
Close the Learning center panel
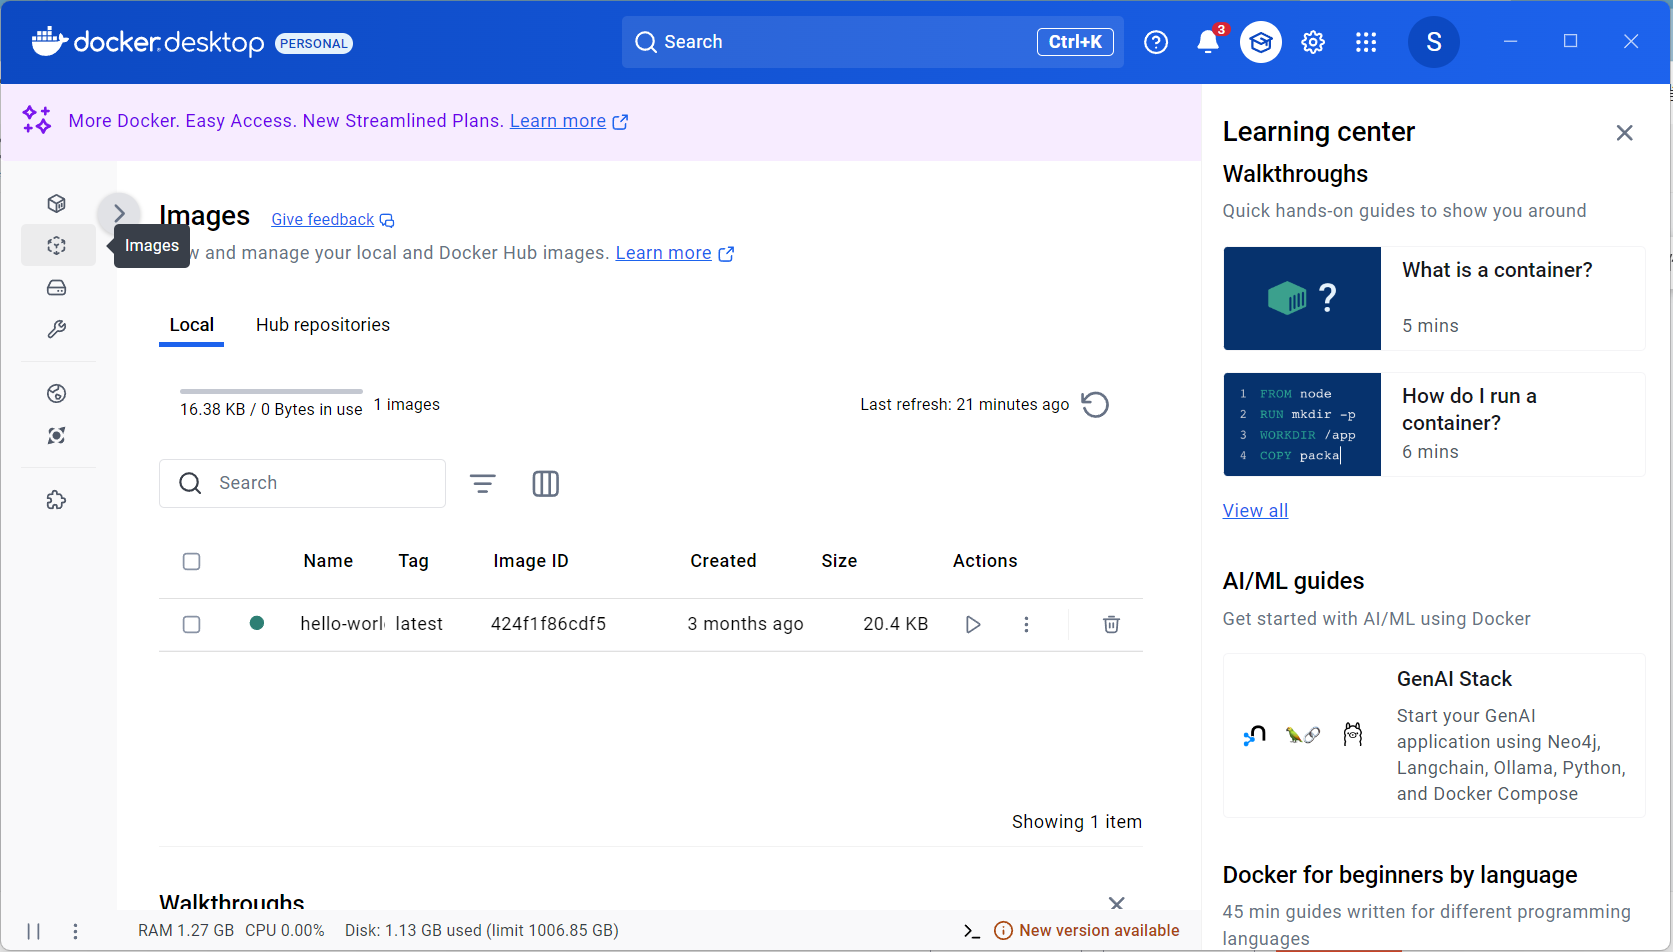click(1625, 133)
